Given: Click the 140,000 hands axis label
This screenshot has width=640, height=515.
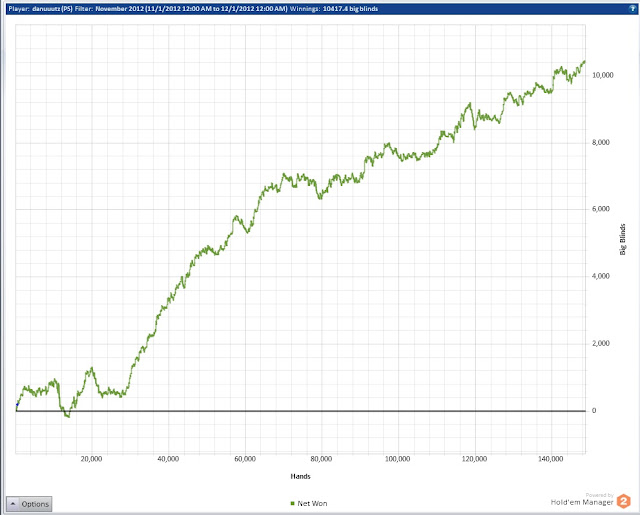Looking at the screenshot, I should (551, 459).
